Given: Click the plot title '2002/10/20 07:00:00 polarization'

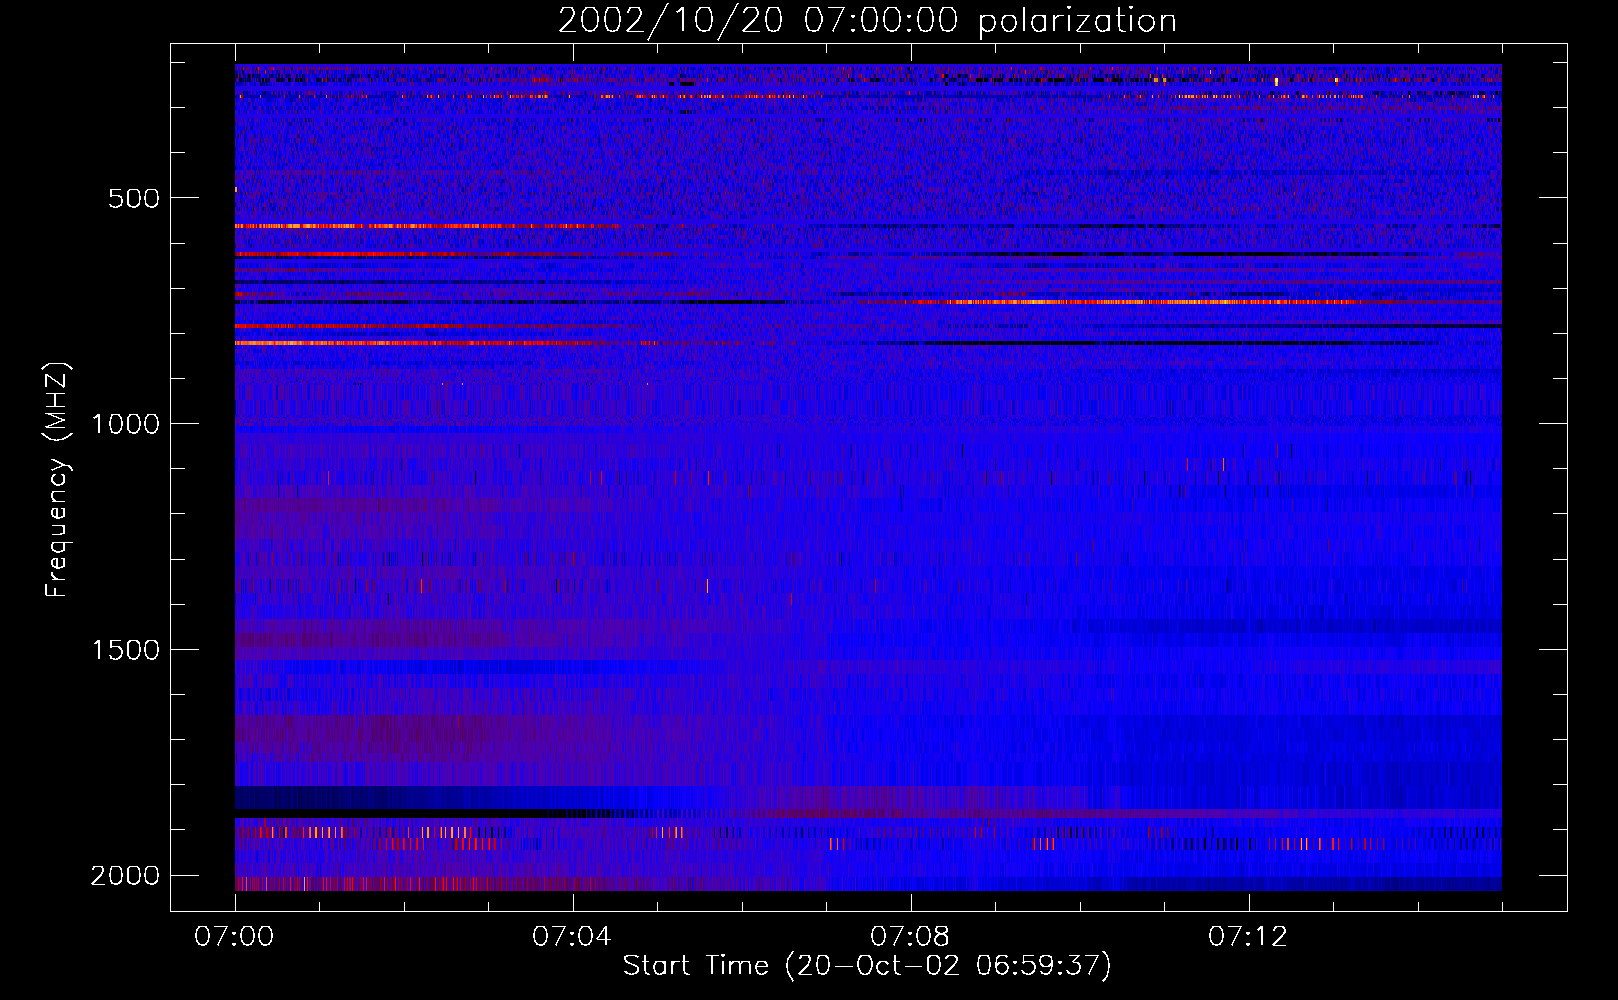Looking at the screenshot, I should tap(867, 21).
